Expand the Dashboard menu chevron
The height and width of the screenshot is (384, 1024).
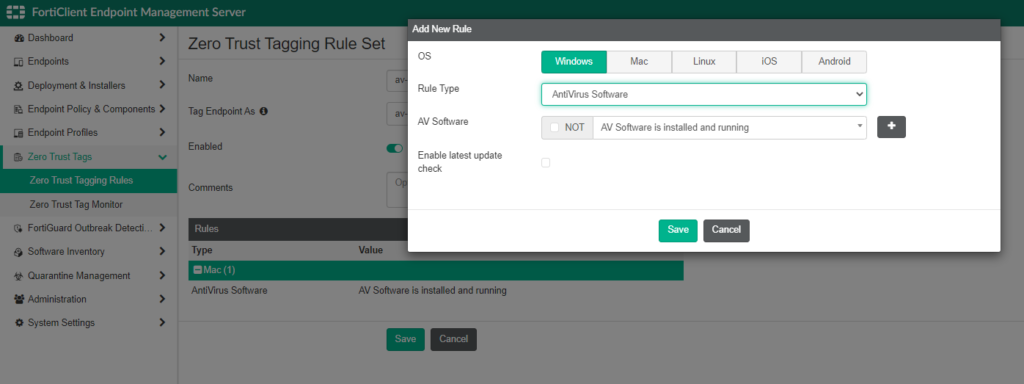click(162, 38)
